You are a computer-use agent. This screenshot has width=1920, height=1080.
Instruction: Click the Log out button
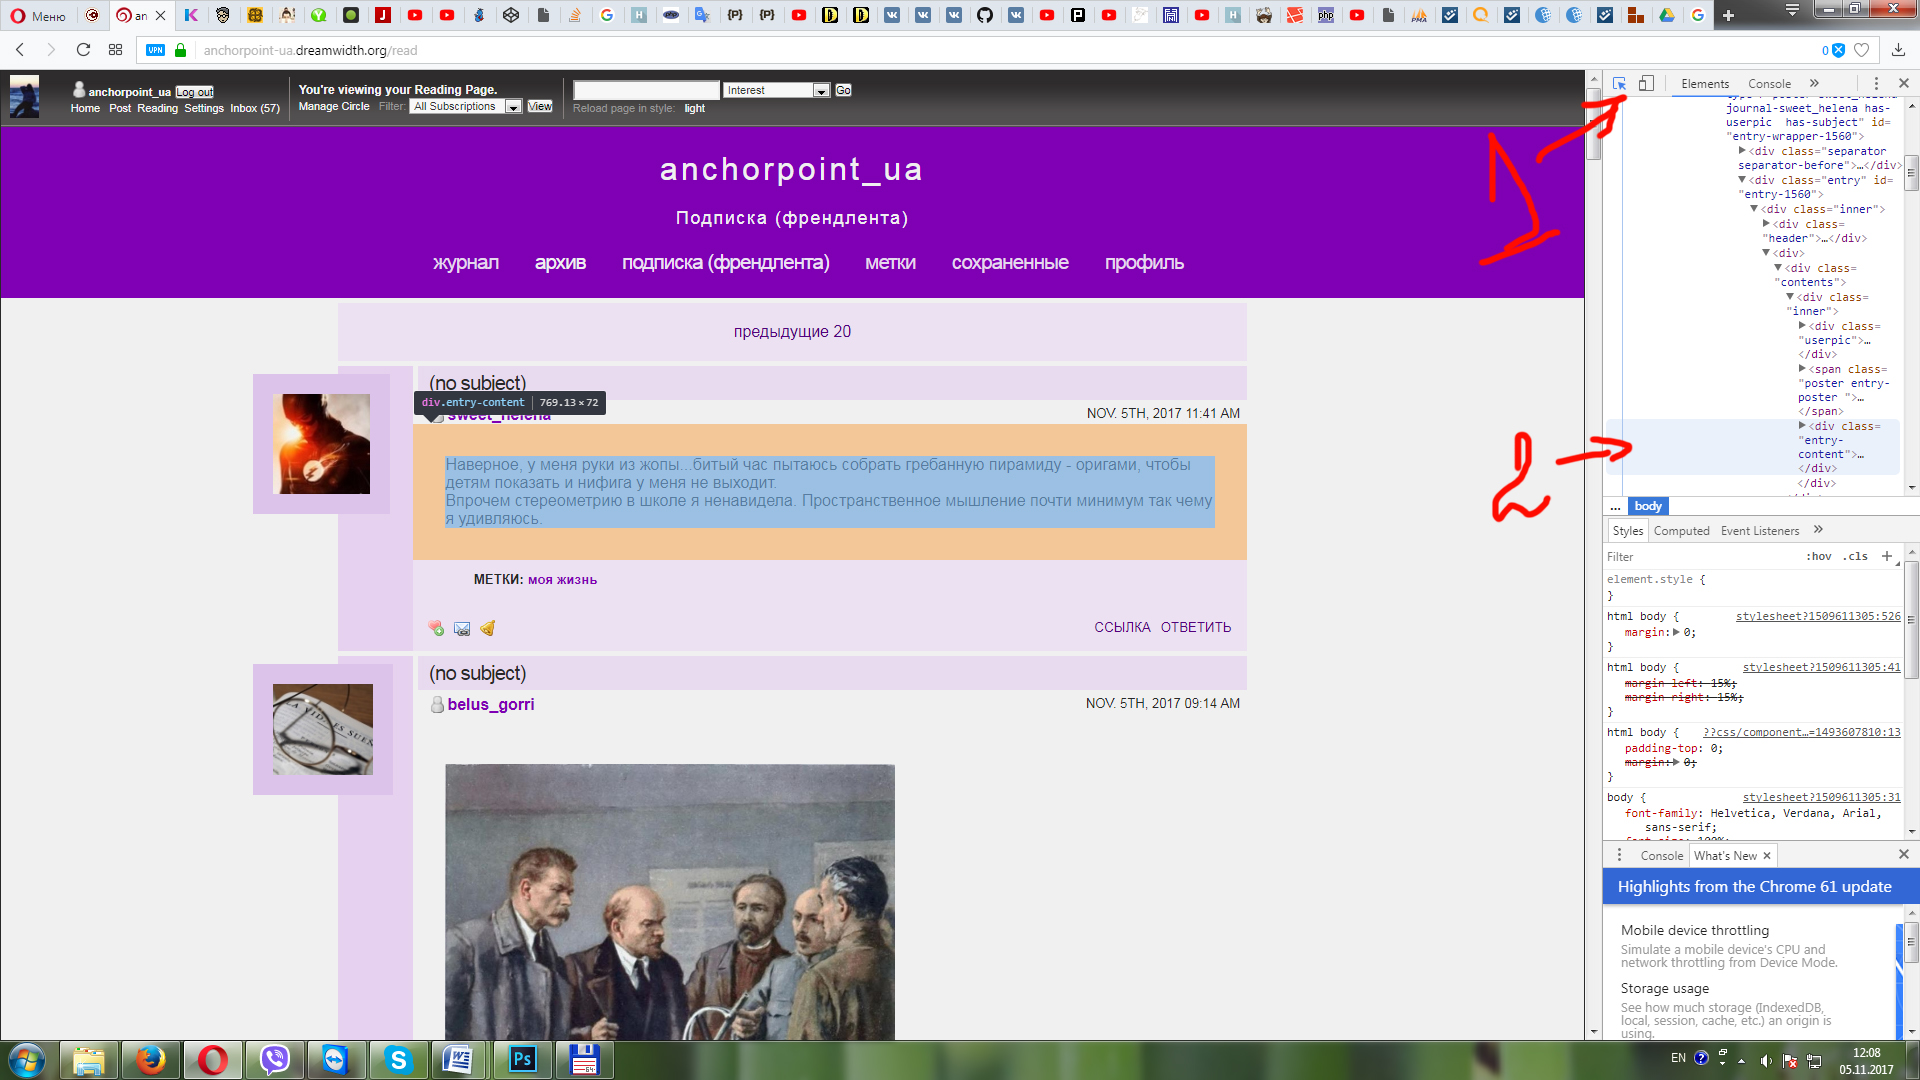coord(195,92)
